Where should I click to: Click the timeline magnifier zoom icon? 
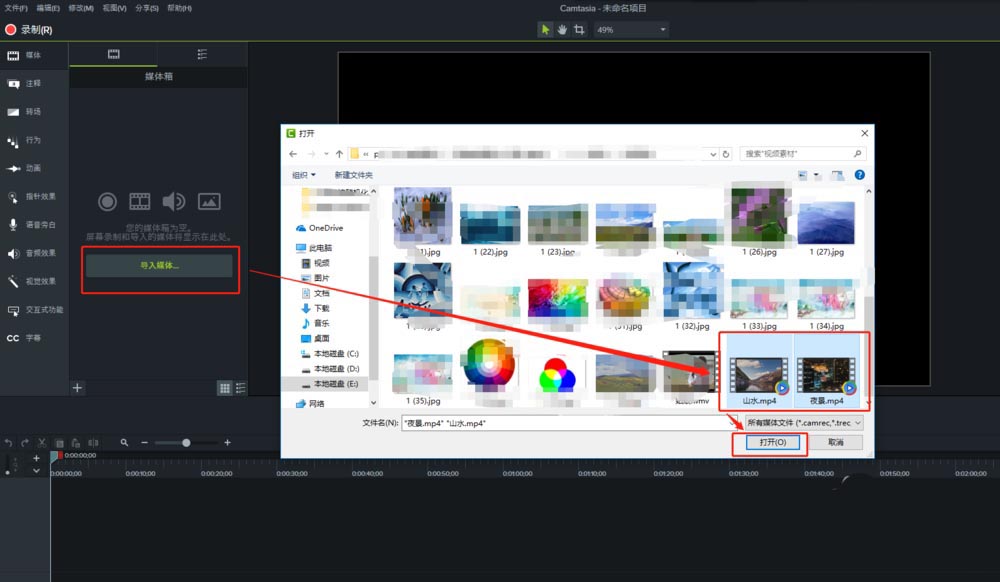(x=124, y=442)
